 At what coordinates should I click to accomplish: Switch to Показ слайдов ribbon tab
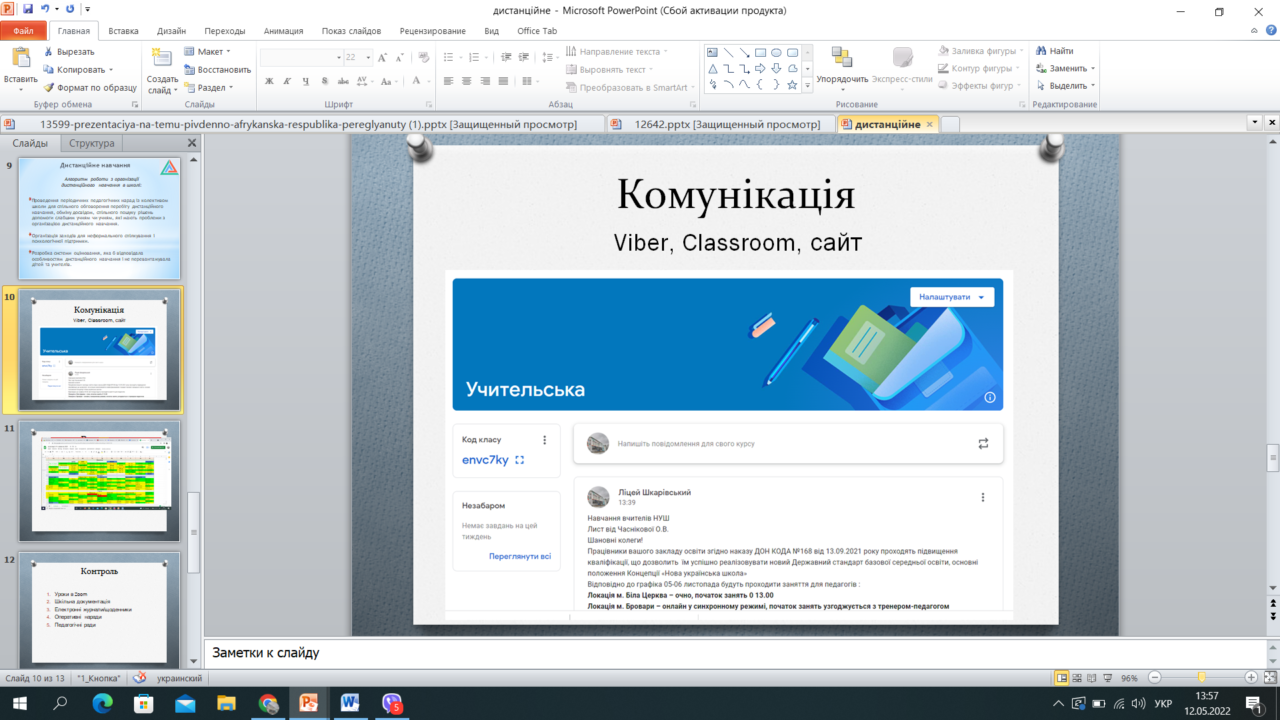tap(353, 31)
